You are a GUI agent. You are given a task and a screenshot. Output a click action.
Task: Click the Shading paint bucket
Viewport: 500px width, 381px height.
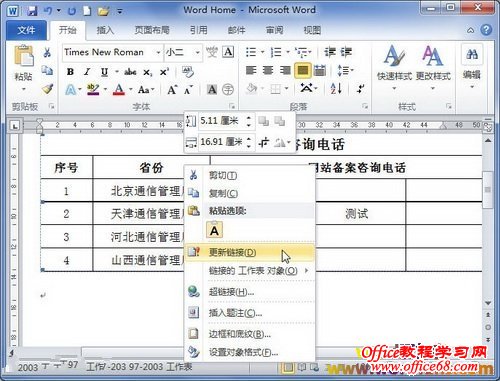tap(251, 89)
